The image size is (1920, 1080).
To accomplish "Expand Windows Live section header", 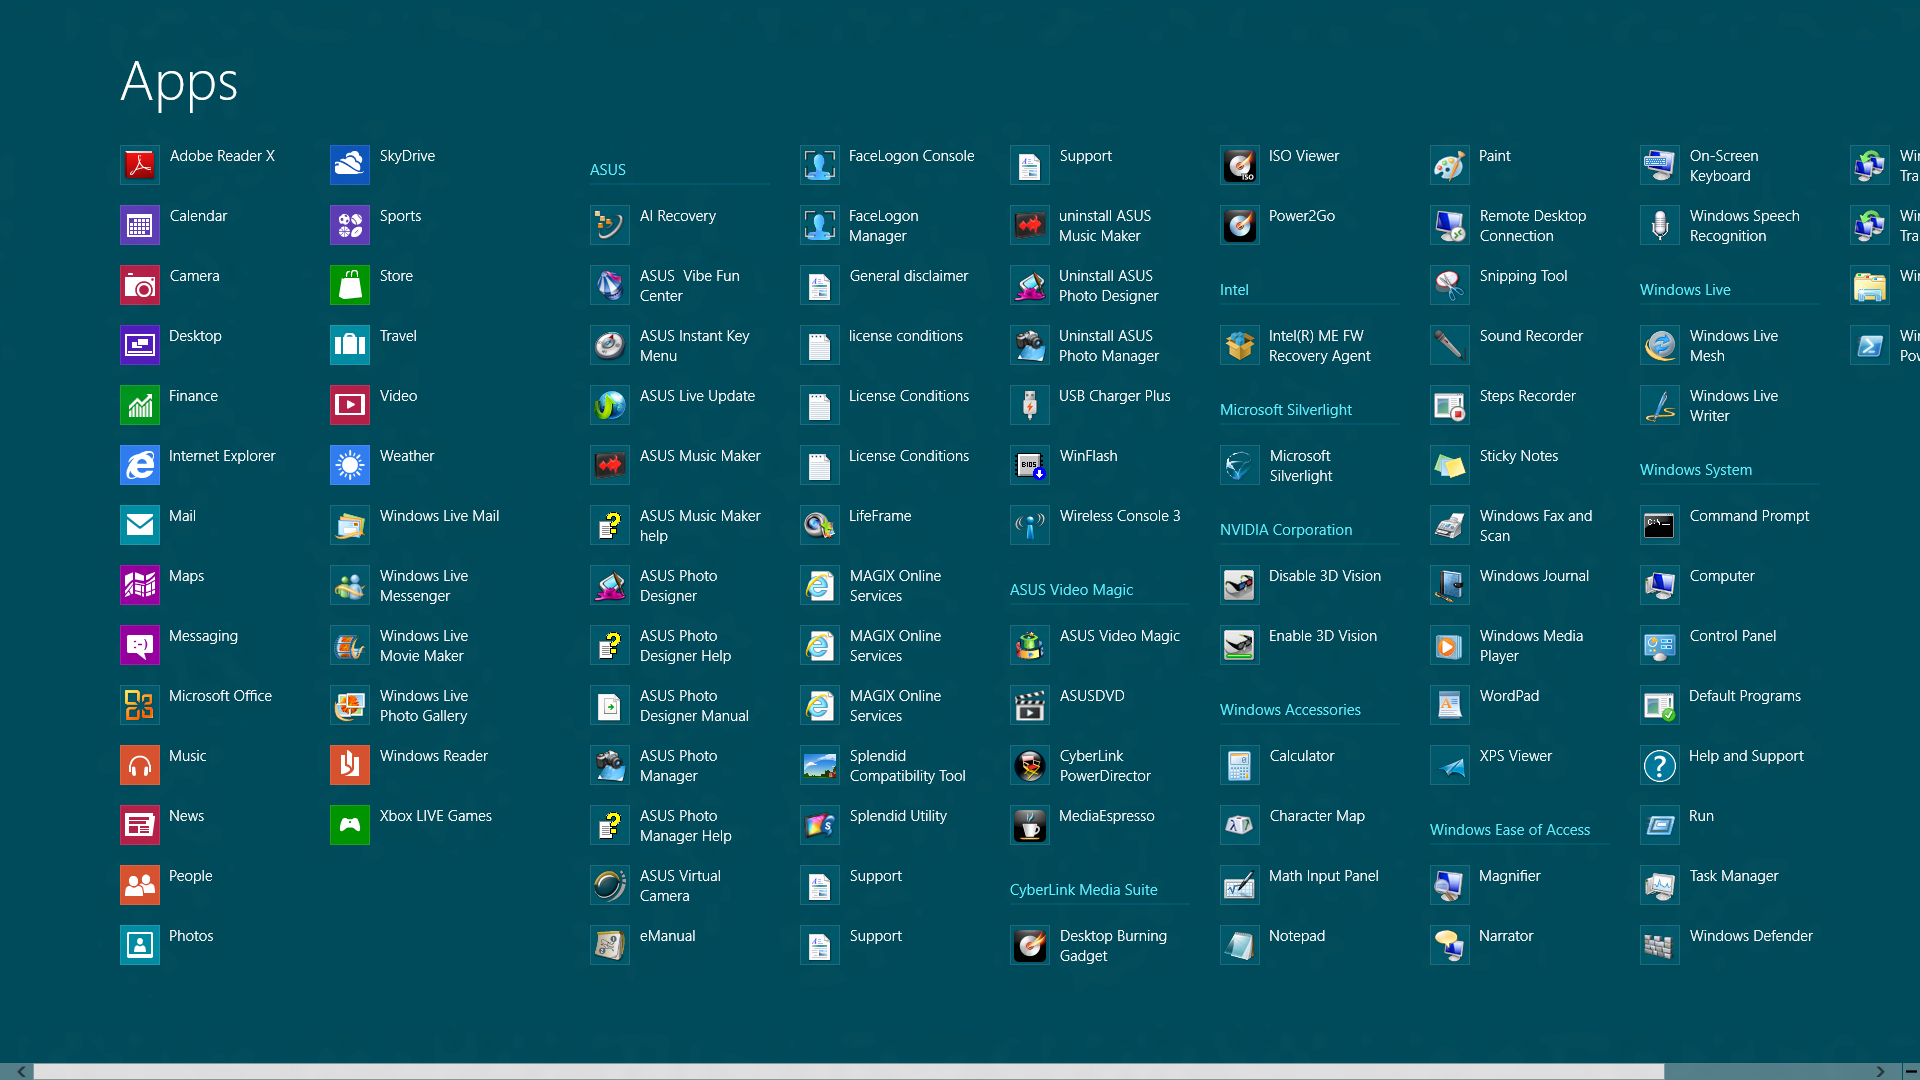I will point(1684,289).
